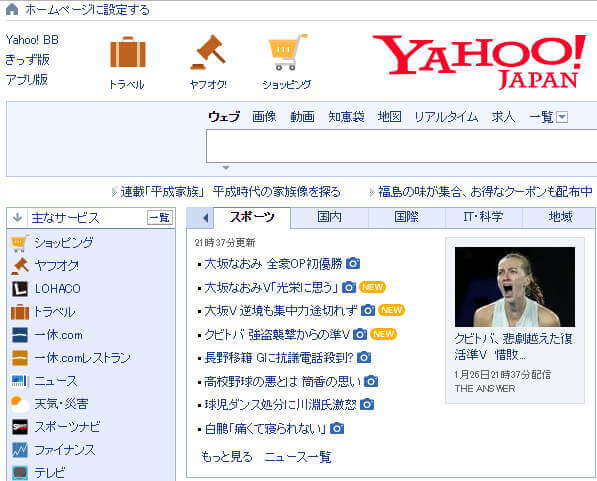Select the 求人 search tab

point(503,117)
